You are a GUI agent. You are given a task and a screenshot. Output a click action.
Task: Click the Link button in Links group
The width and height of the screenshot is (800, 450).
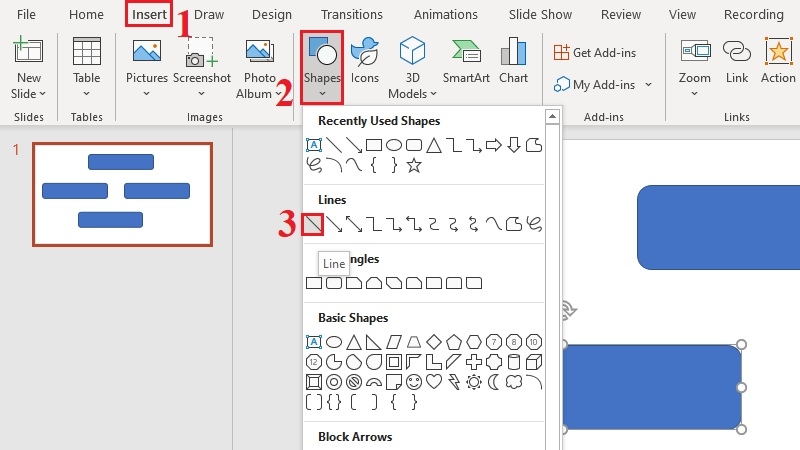pos(737,60)
